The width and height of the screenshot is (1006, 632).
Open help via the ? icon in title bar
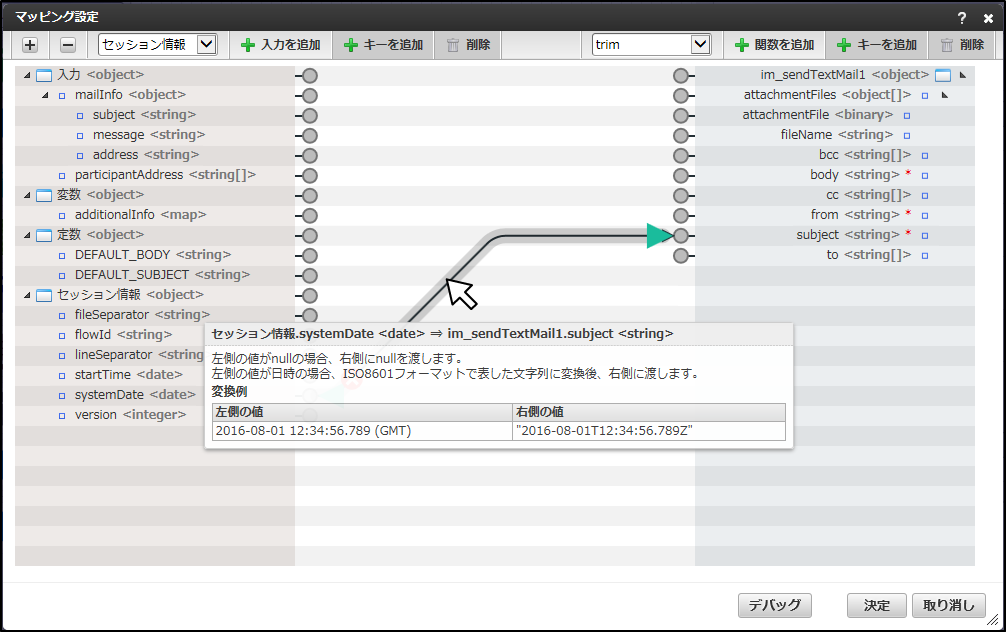coord(960,13)
